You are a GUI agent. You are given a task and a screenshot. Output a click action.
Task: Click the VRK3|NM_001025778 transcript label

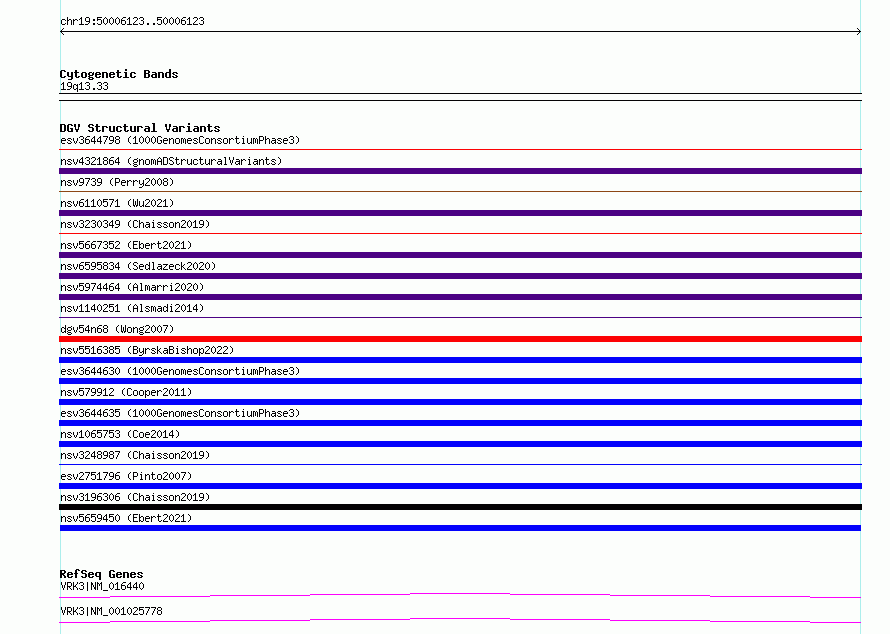111,611
